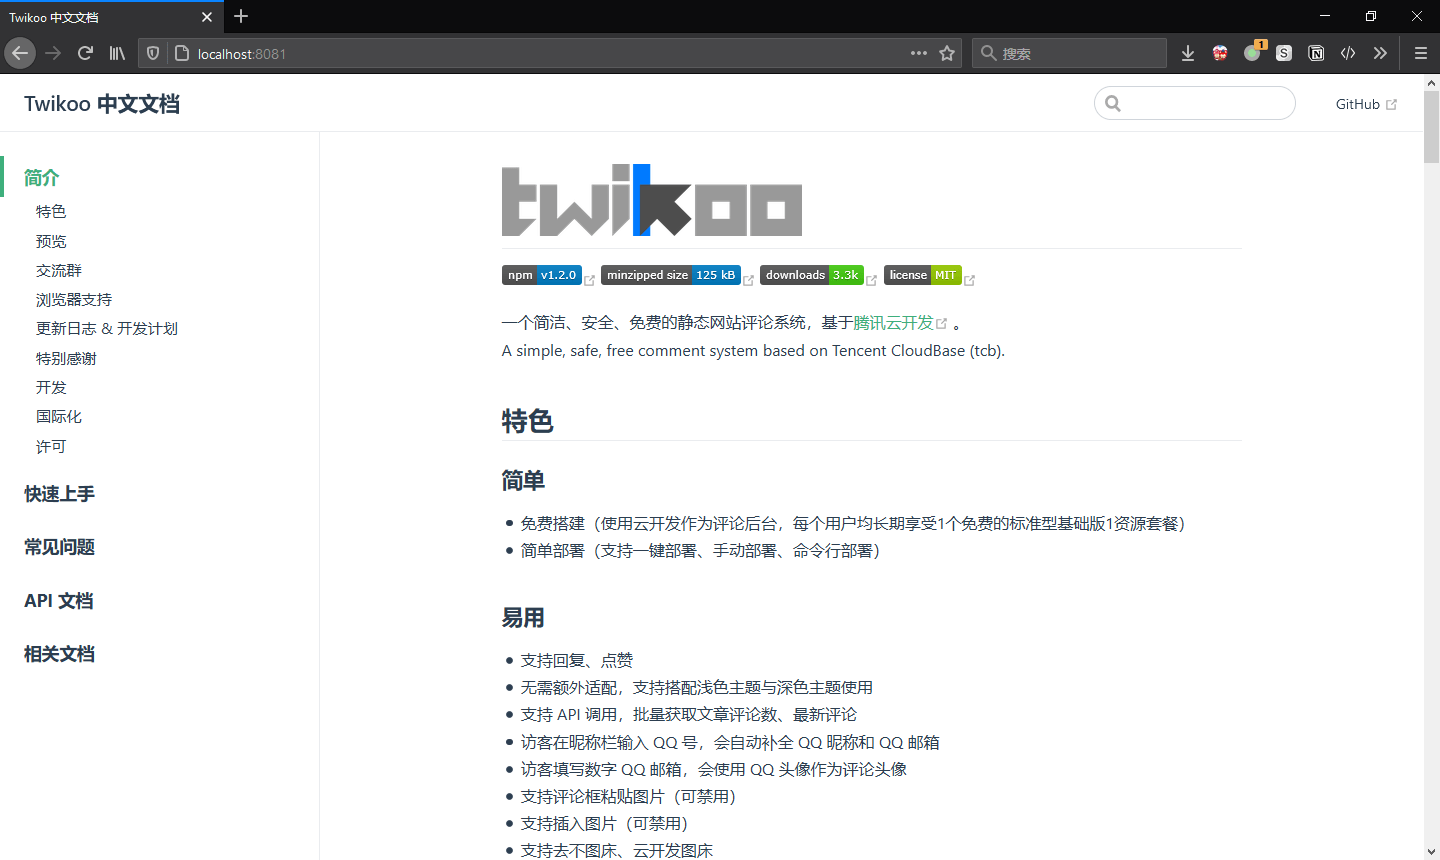Open the 腾讯云开发 link
The width and height of the screenshot is (1440, 860).
893,323
